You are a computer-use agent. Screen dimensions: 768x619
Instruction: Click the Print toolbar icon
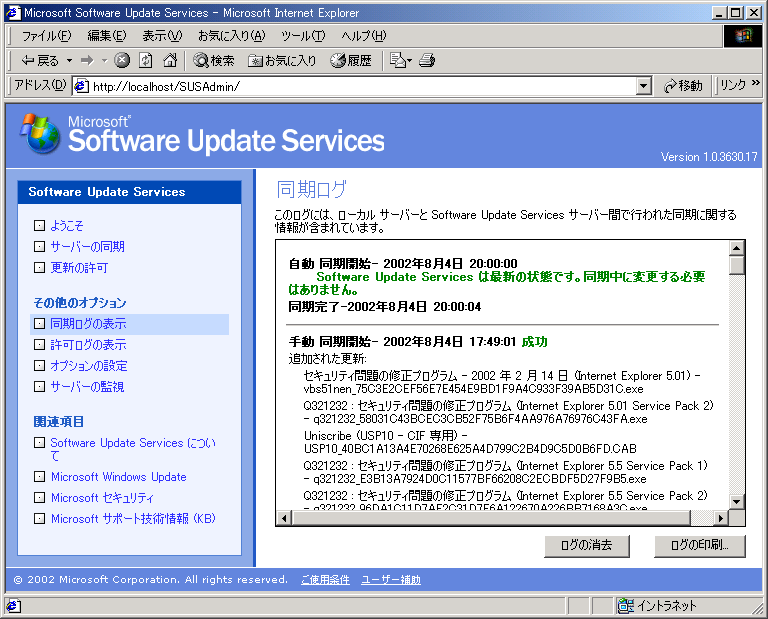pyautogui.click(x=427, y=60)
